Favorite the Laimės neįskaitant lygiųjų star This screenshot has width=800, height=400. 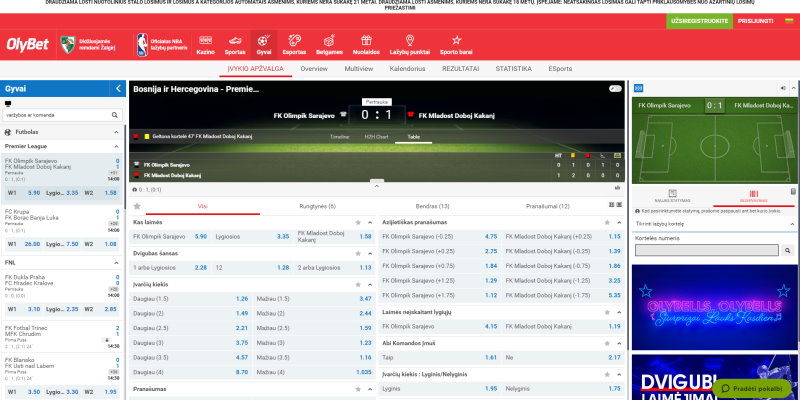pyautogui.click(x=607, y=312)
